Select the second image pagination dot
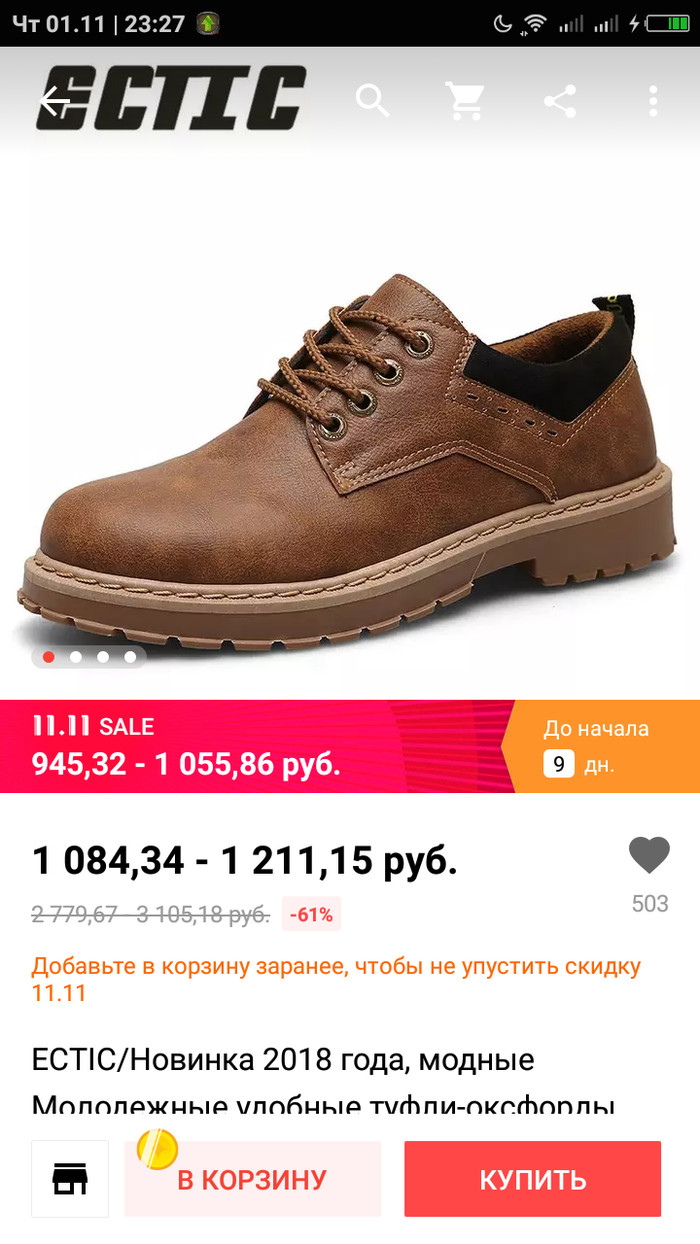 [76, 657]
